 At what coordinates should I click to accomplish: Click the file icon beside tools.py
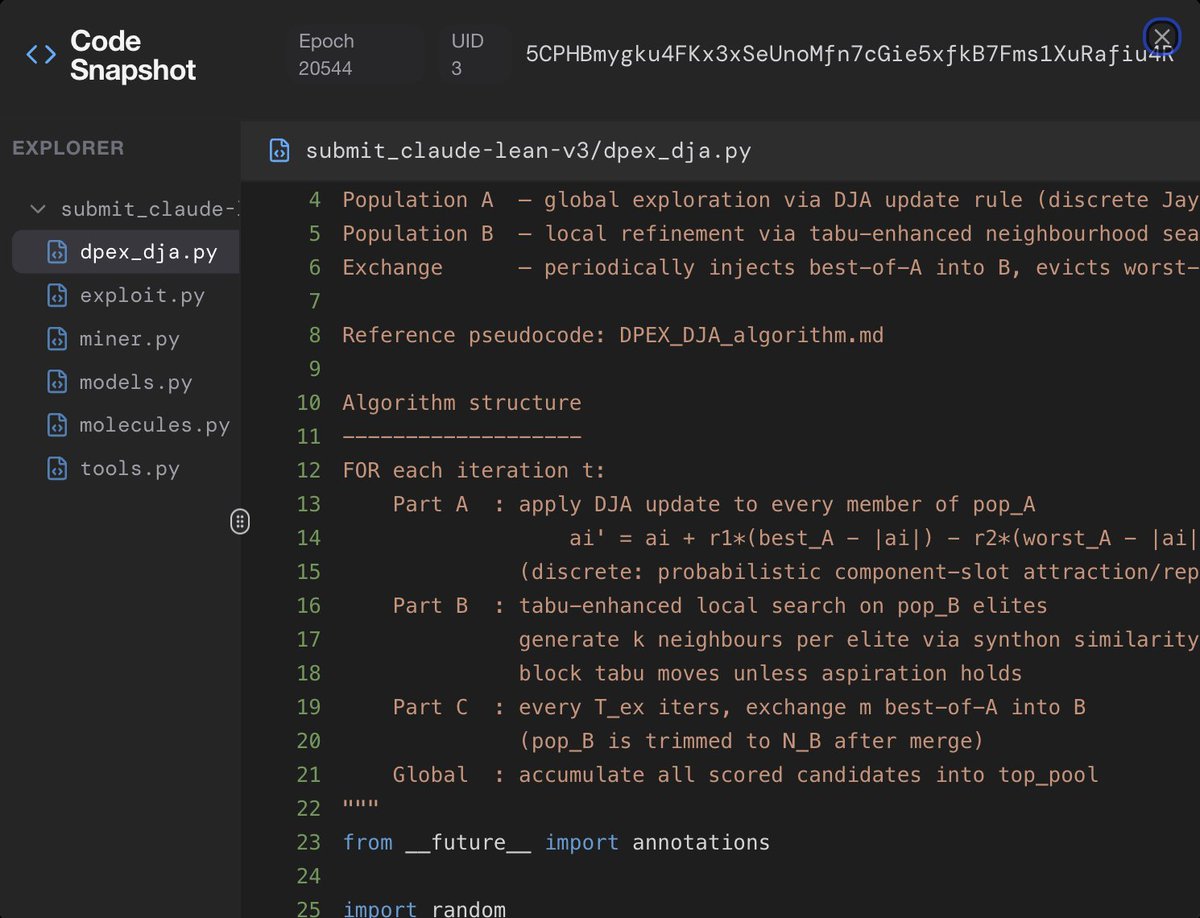tap(58, 468)
